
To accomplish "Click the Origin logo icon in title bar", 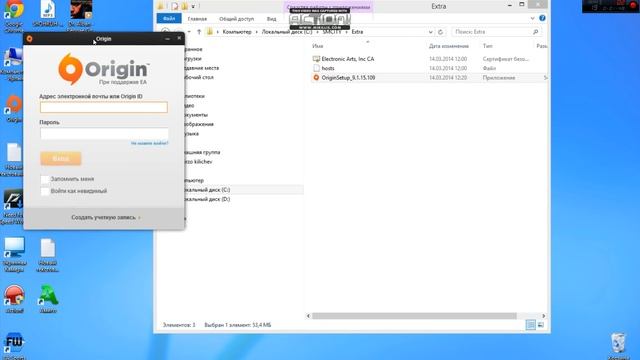I will [x=29, y=39].
